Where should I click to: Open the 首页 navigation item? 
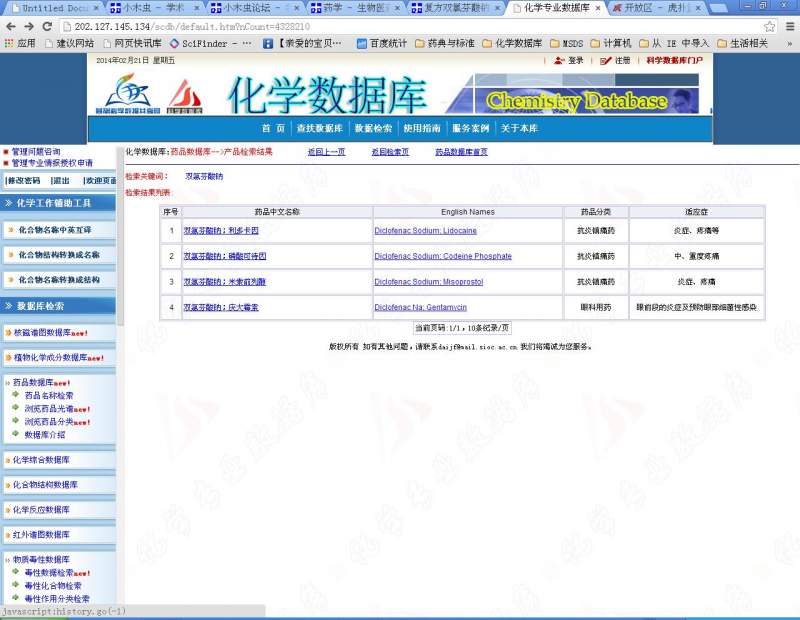coord(273,128)
